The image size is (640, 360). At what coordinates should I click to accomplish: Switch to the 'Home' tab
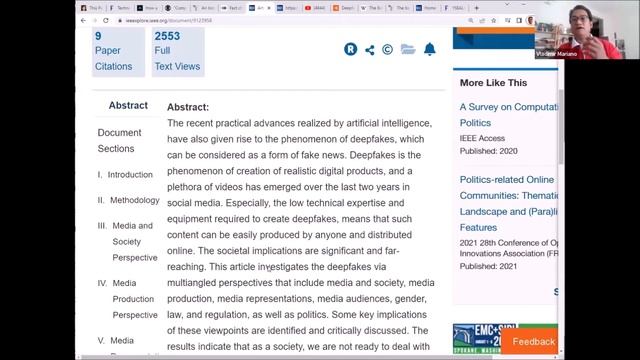click(426, 8)
